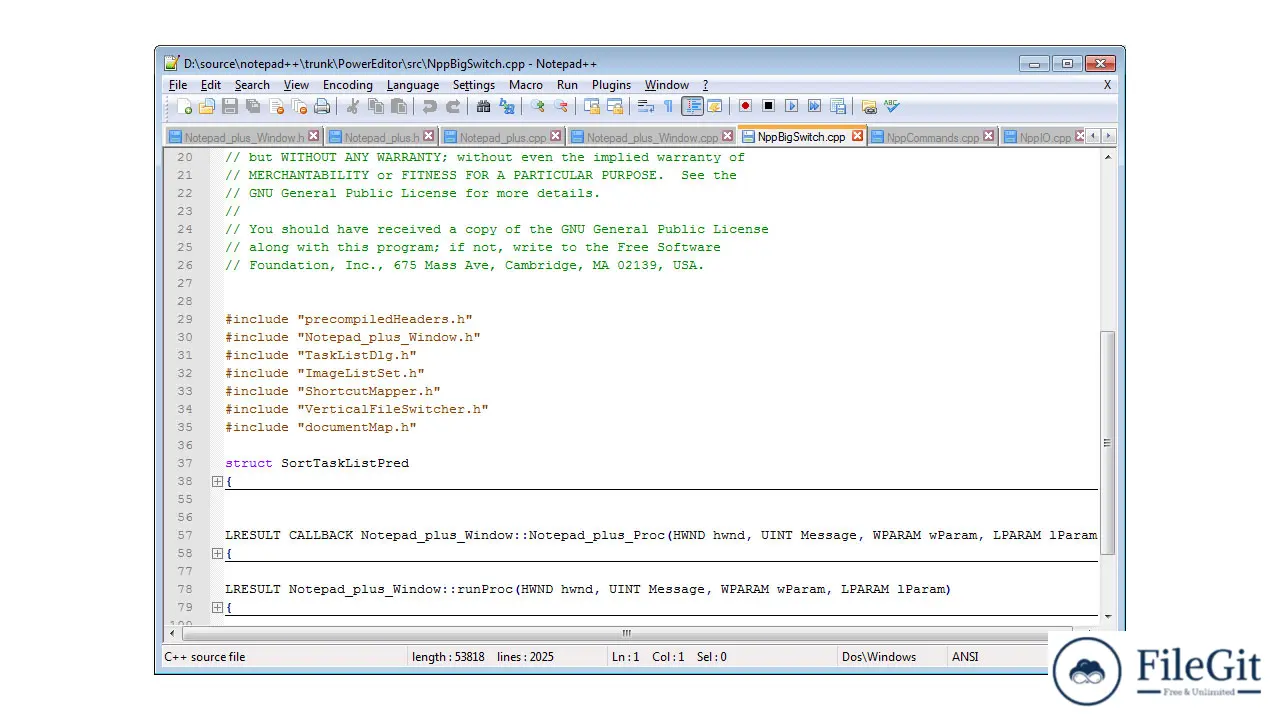Switch to the Notepad_plus_Window.cpp tab
The height and width of the screenshot is (720, 1280).
pyautogui.click(x=652, y=137)
